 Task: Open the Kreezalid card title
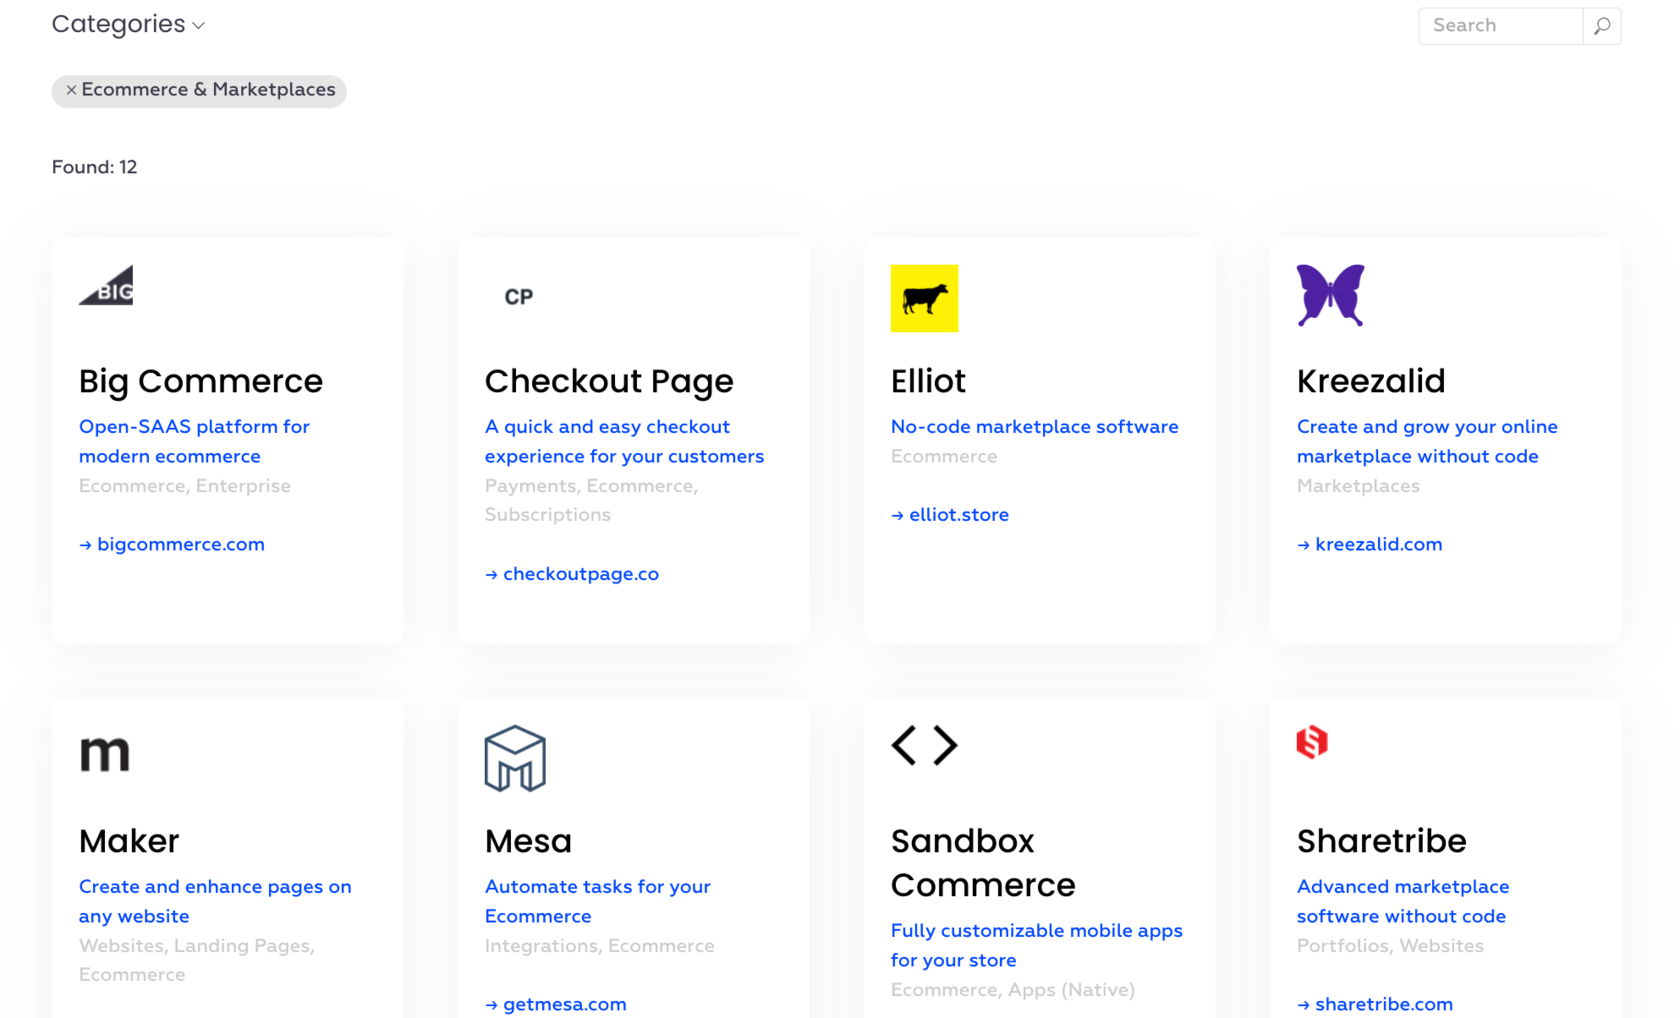pos(1371,381)
